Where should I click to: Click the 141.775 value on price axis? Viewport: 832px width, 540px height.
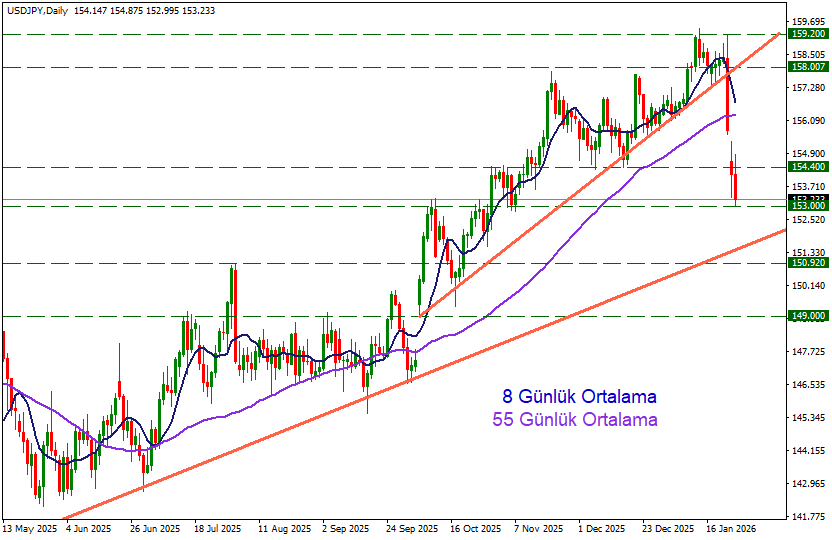coord(806,517)
